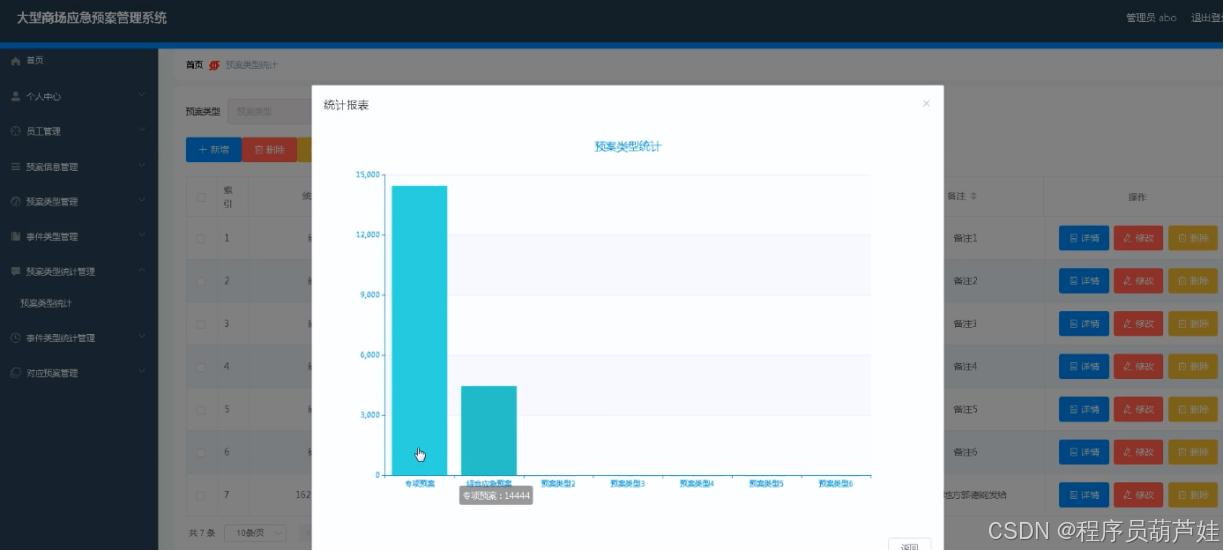Click 修改 for the 备注5 row
This screenshot has height=551, width=1224.
[1138, 410]
